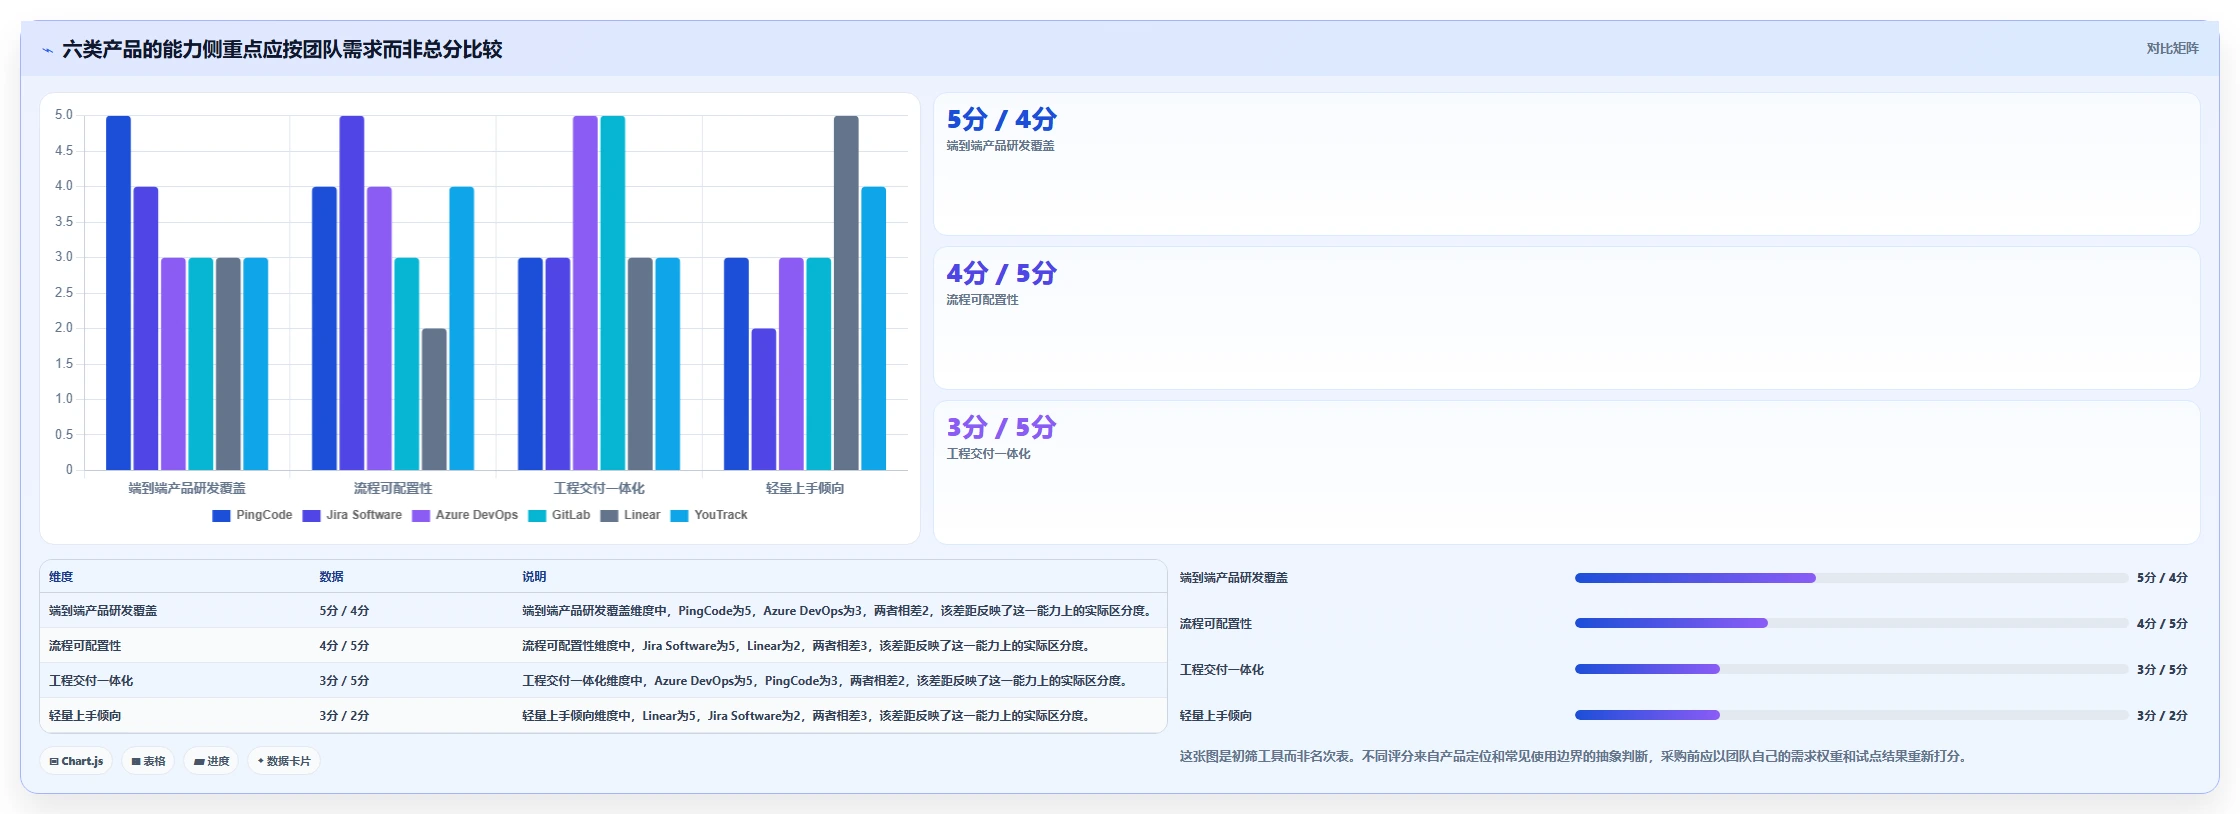Click the 维度 column header
Viewport: 2240px width, 814px height.
click(61, 577)
